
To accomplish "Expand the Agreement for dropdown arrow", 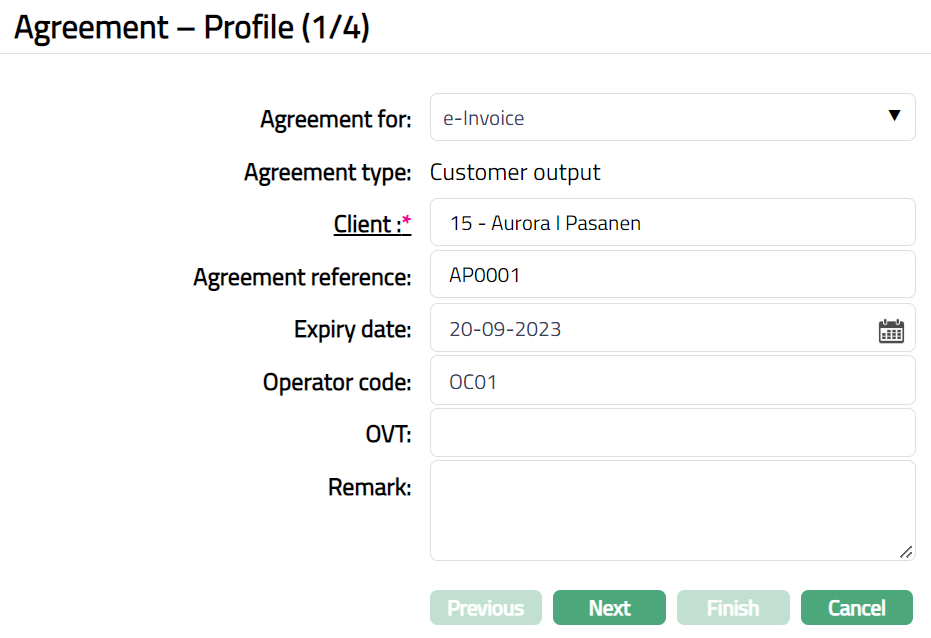I will 894,116.
